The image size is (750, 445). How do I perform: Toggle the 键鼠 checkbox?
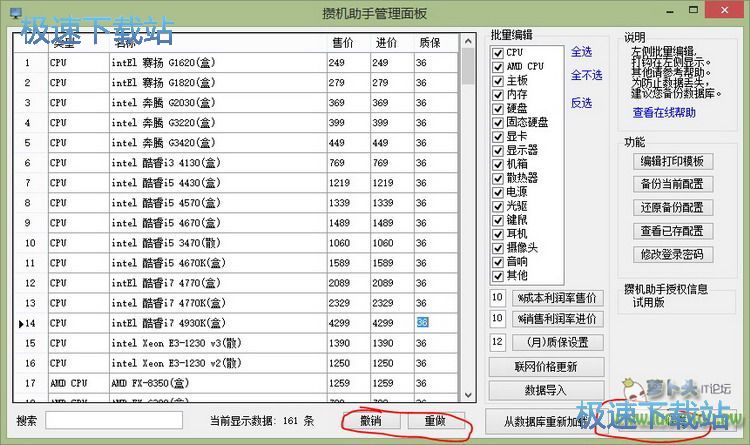[498, 220]
